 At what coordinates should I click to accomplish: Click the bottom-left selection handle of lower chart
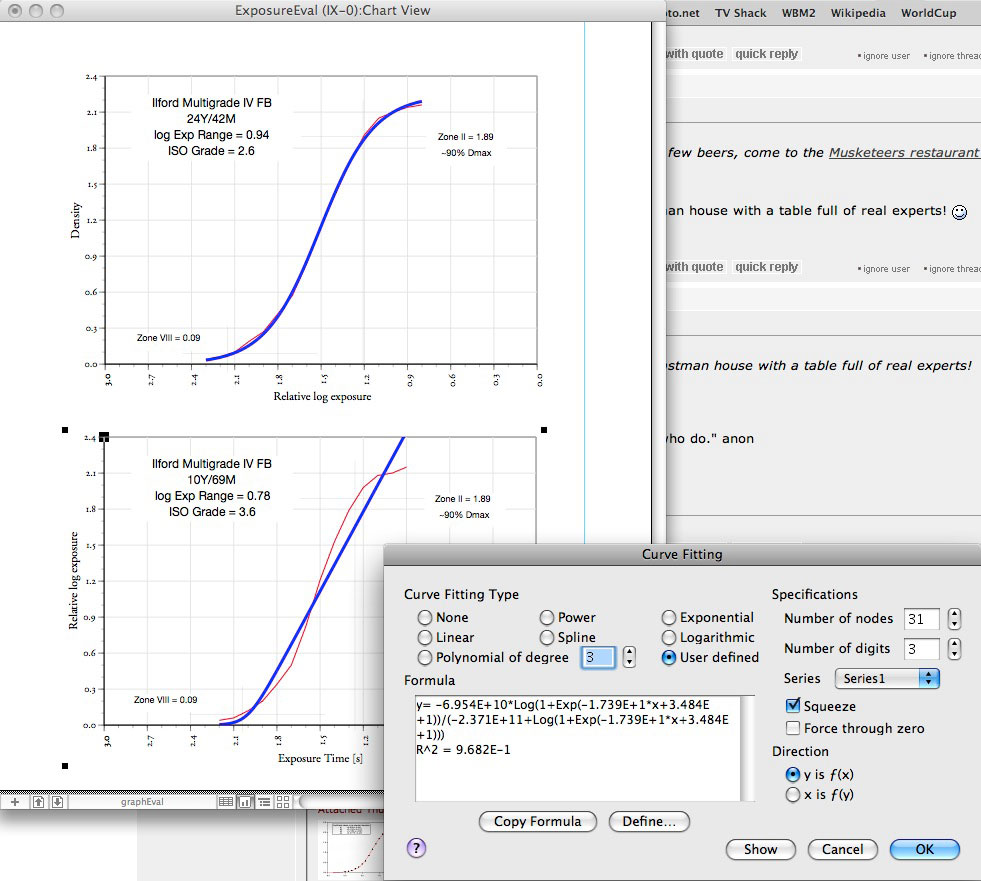pos(65,766)
